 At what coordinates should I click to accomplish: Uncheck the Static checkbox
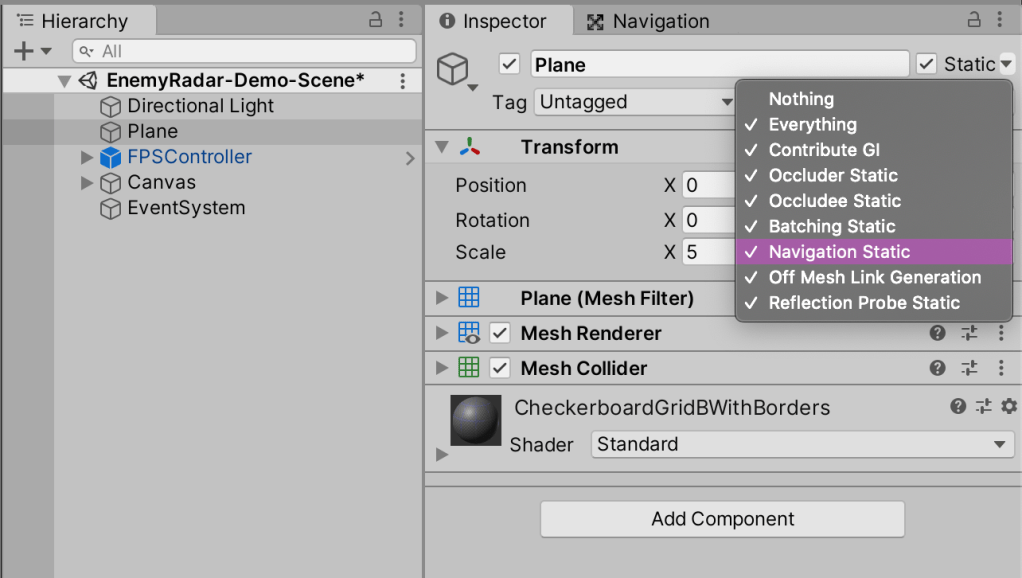(926, 64)
